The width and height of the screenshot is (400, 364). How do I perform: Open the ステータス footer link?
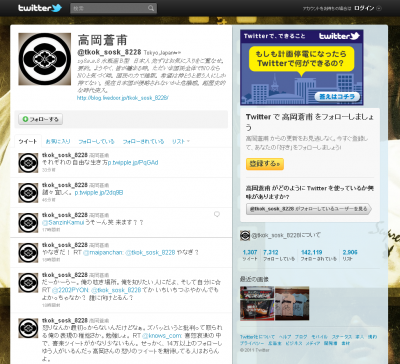coord(342,337)
